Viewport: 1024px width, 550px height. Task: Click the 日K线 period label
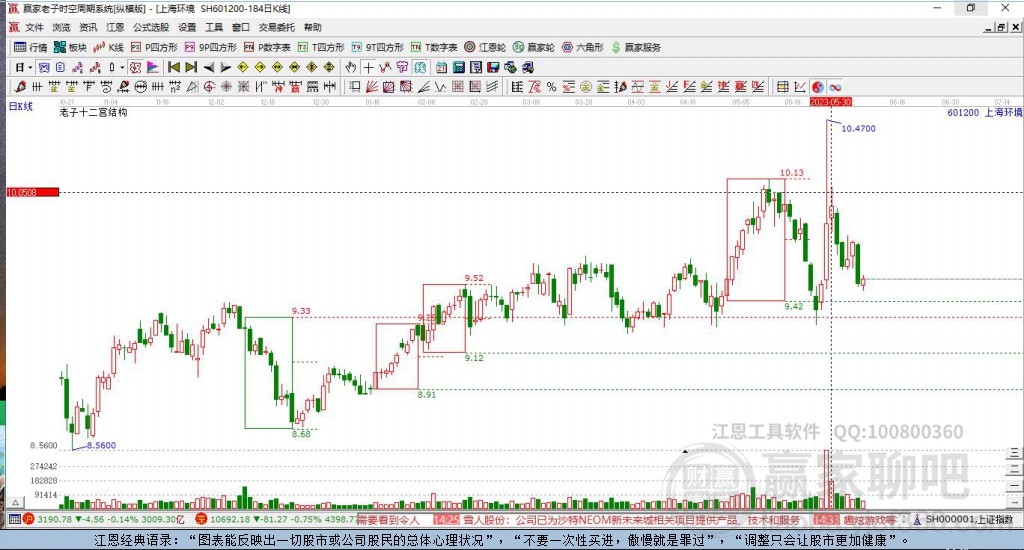pyautogui.click(x=20, y=106)
